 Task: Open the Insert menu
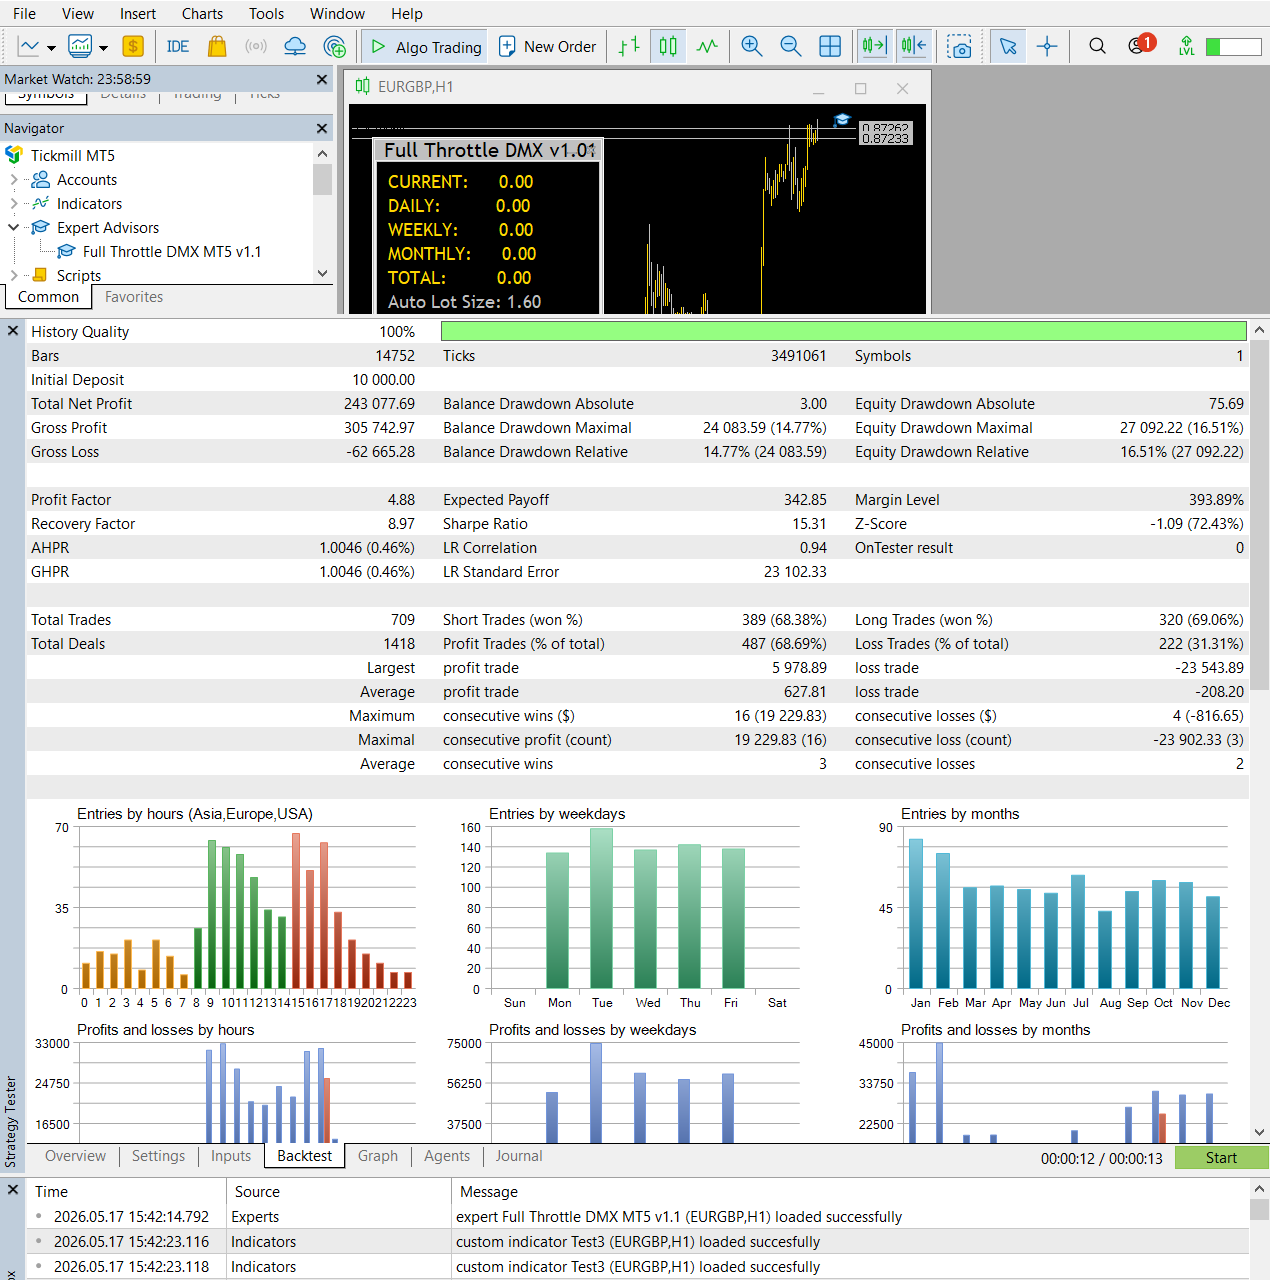(x=138, y=14)
